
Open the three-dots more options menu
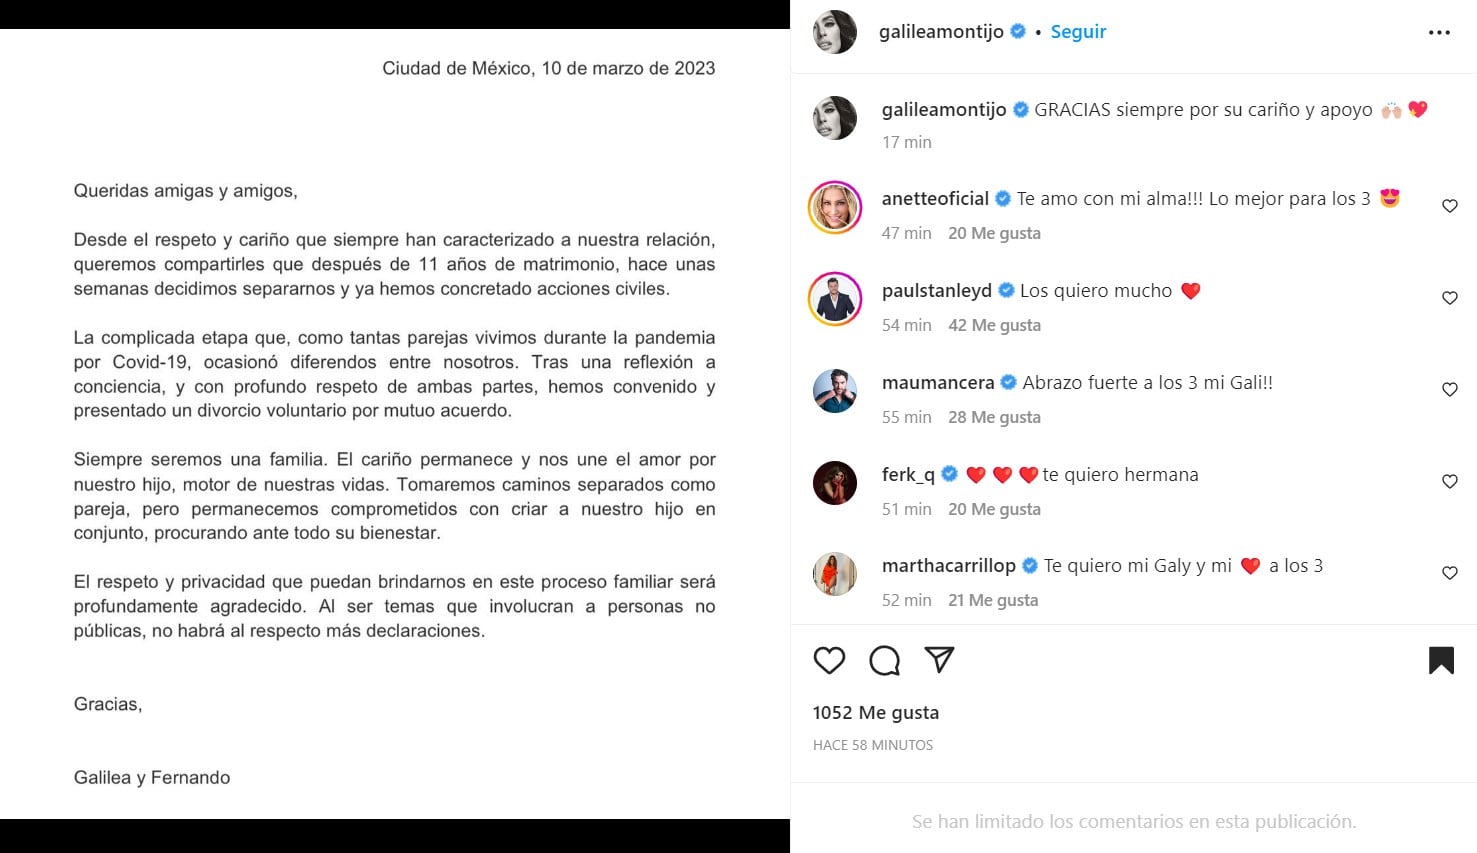(1439, 33)
